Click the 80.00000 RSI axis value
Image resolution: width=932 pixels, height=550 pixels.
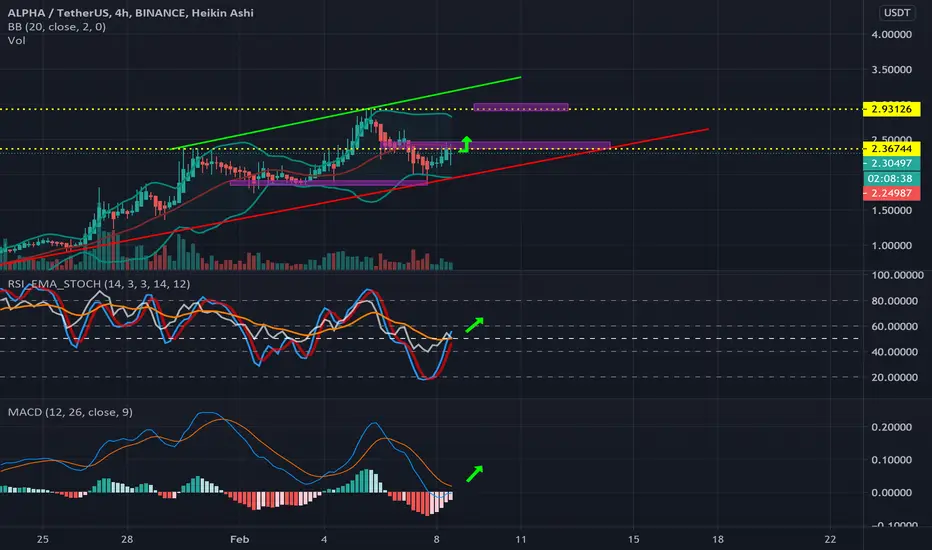point(895,301)
